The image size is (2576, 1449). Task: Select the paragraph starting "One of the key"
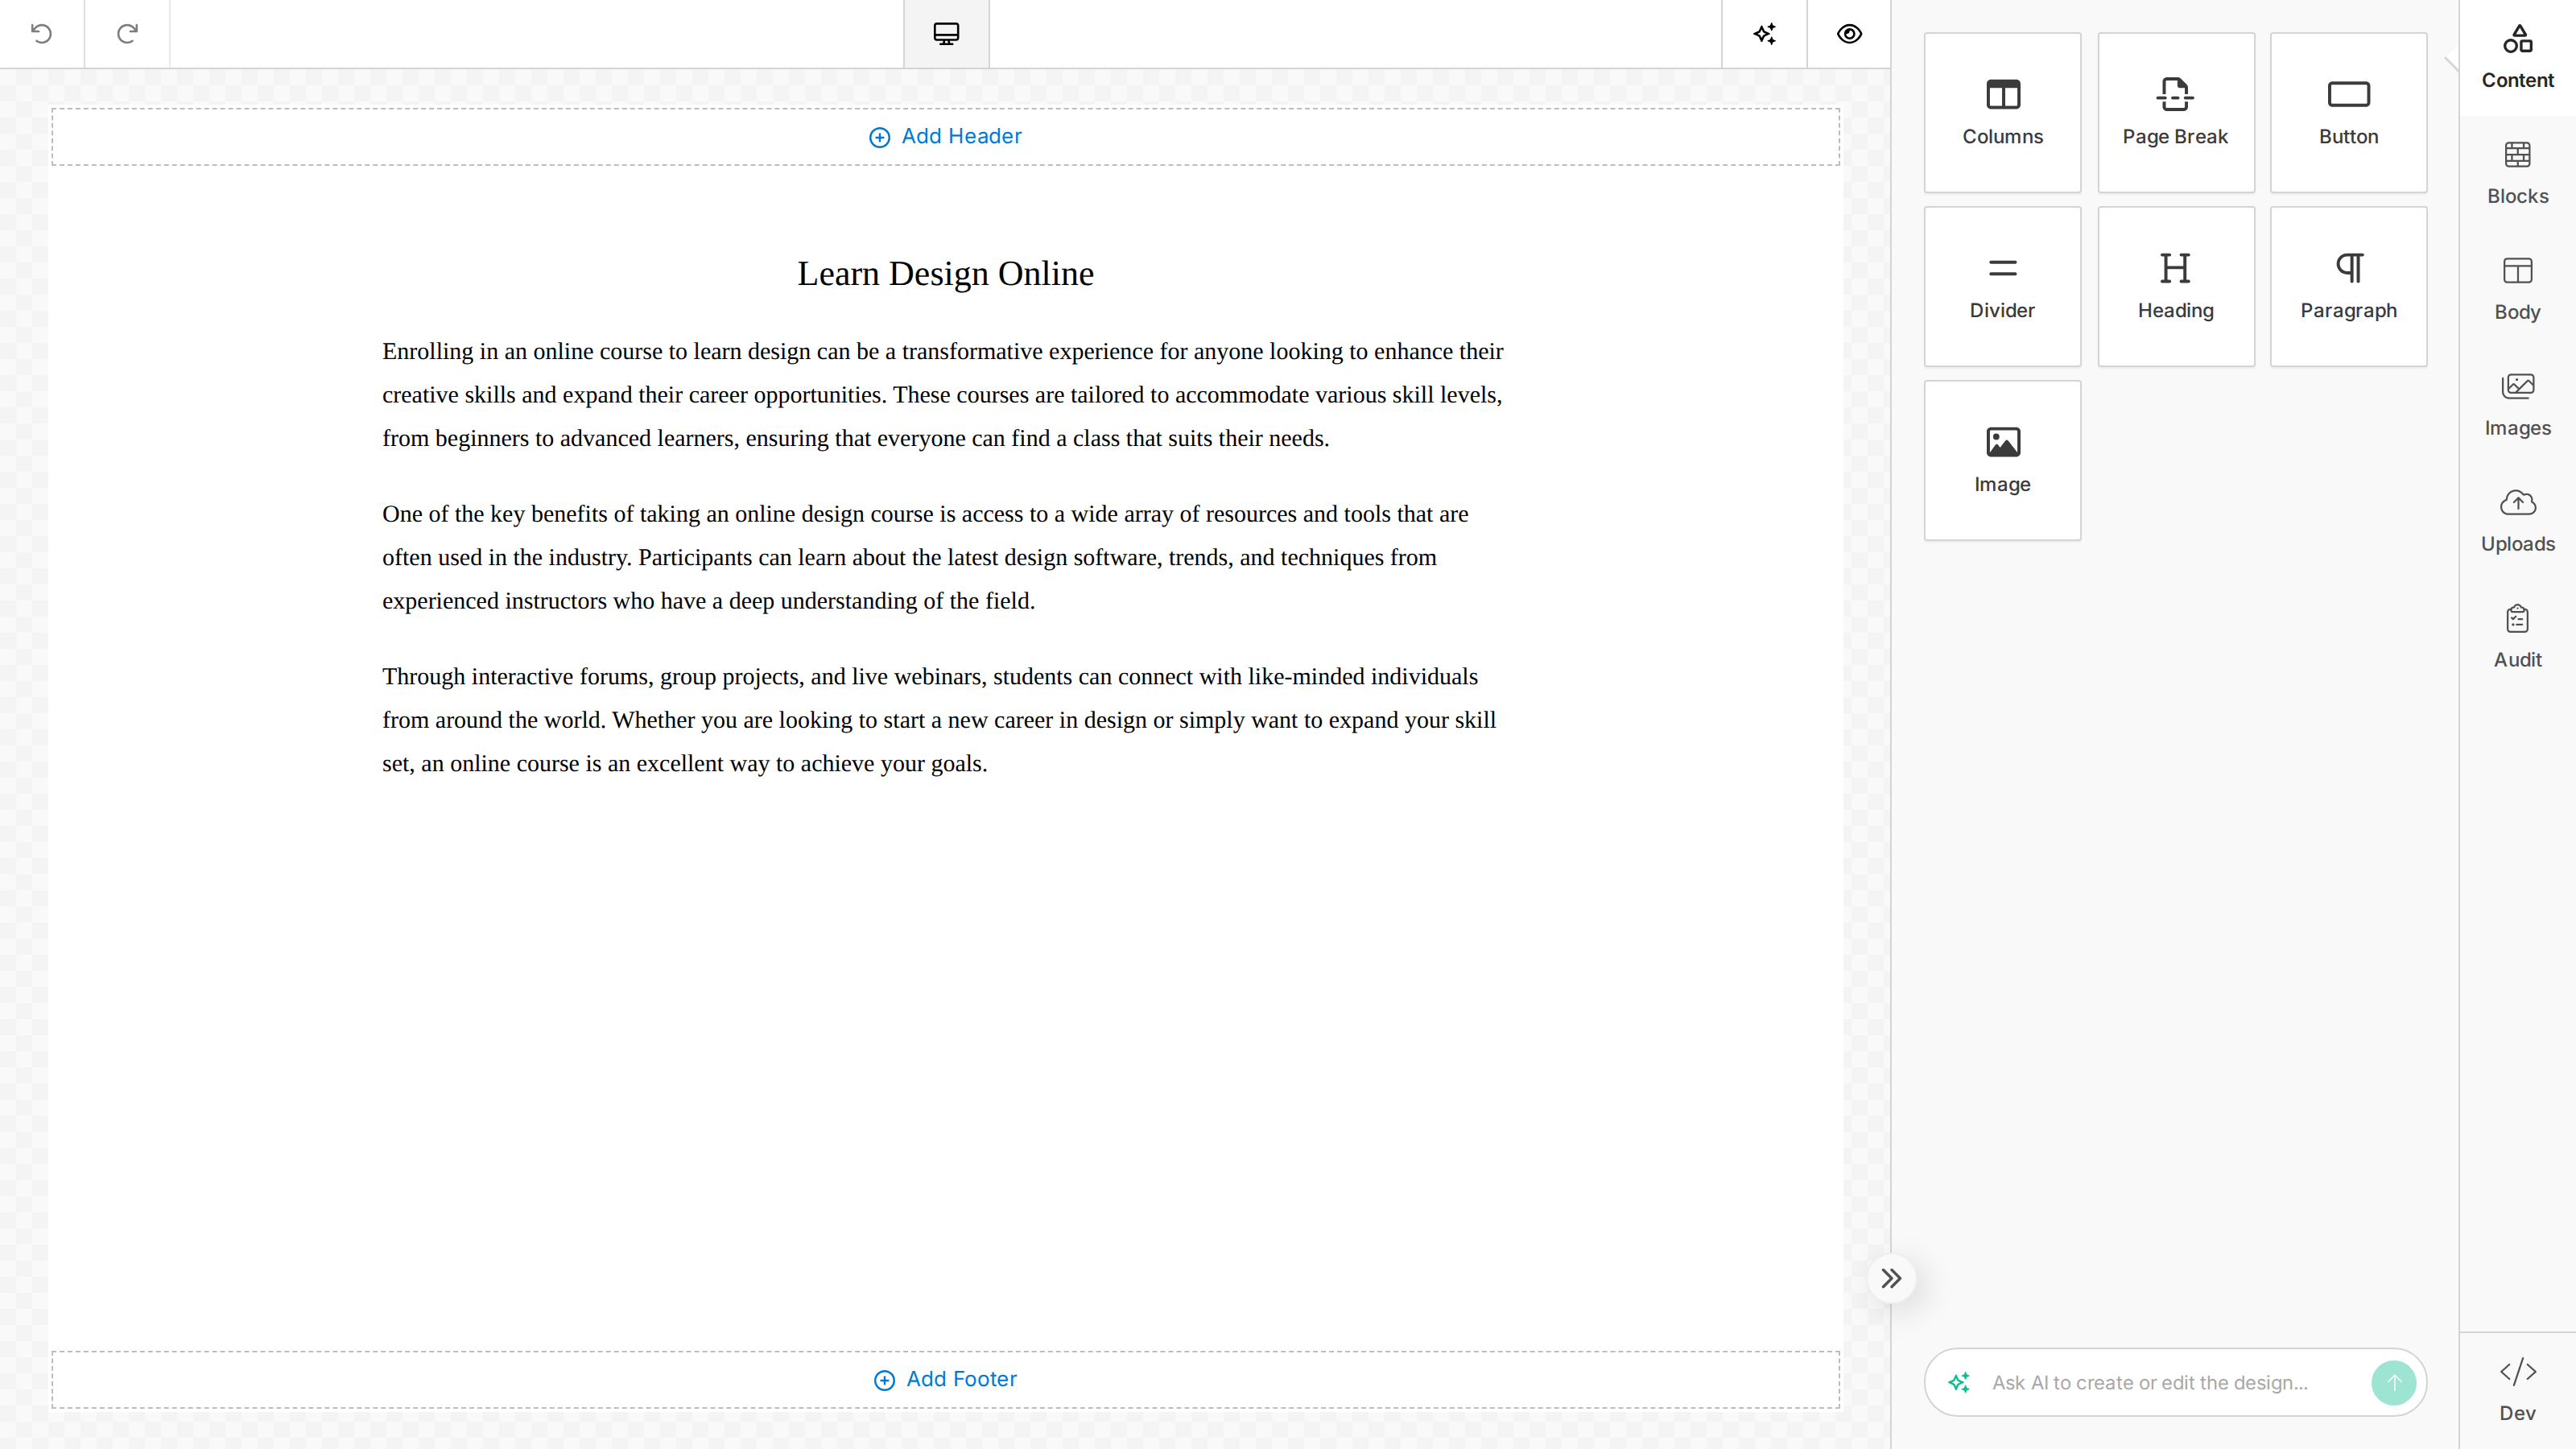tap(925, 557)
